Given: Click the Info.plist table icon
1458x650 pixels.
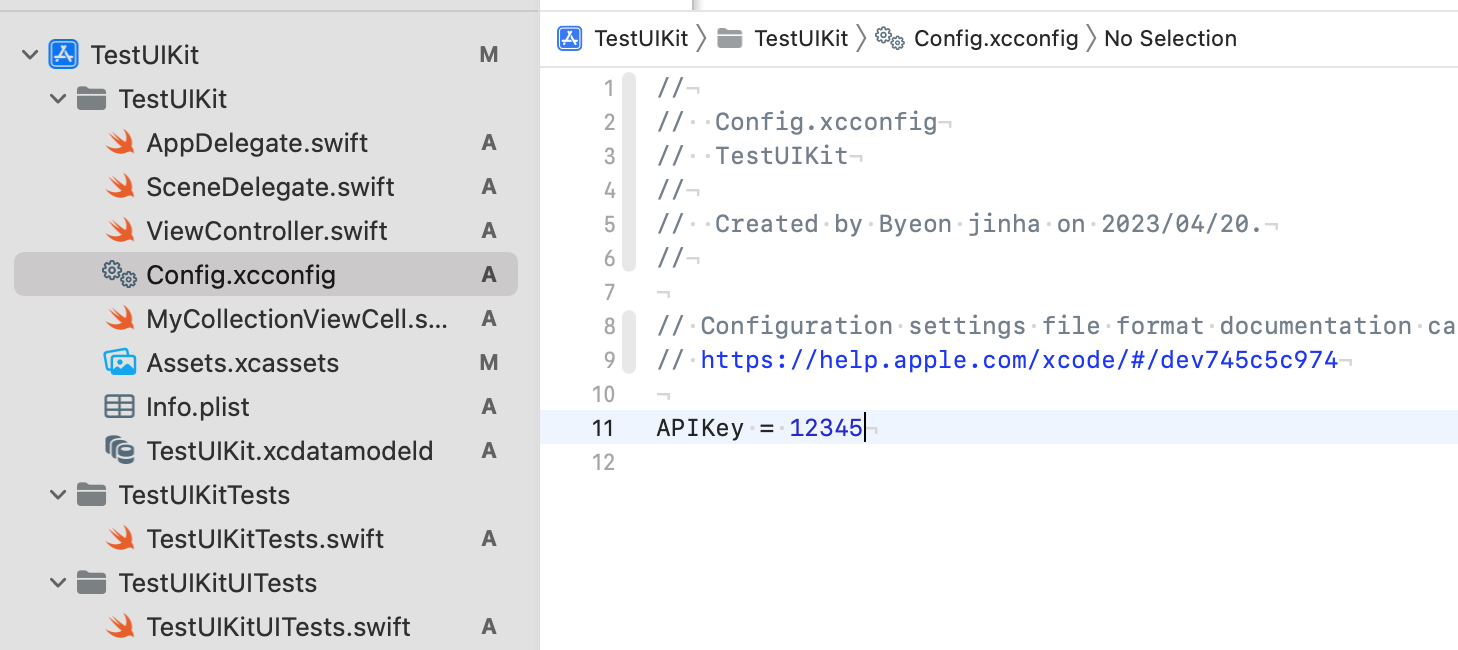Looking at the screenshot, I should click(x=120, y=407).
